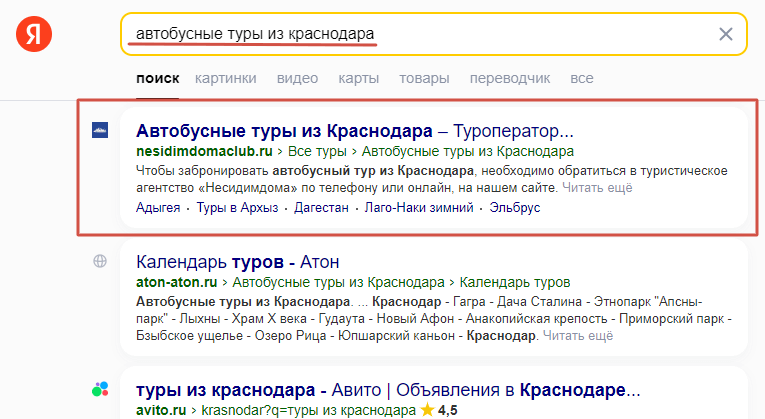
Task: Click the aton-aton.ru domain link
Action: tap(177, 282)
